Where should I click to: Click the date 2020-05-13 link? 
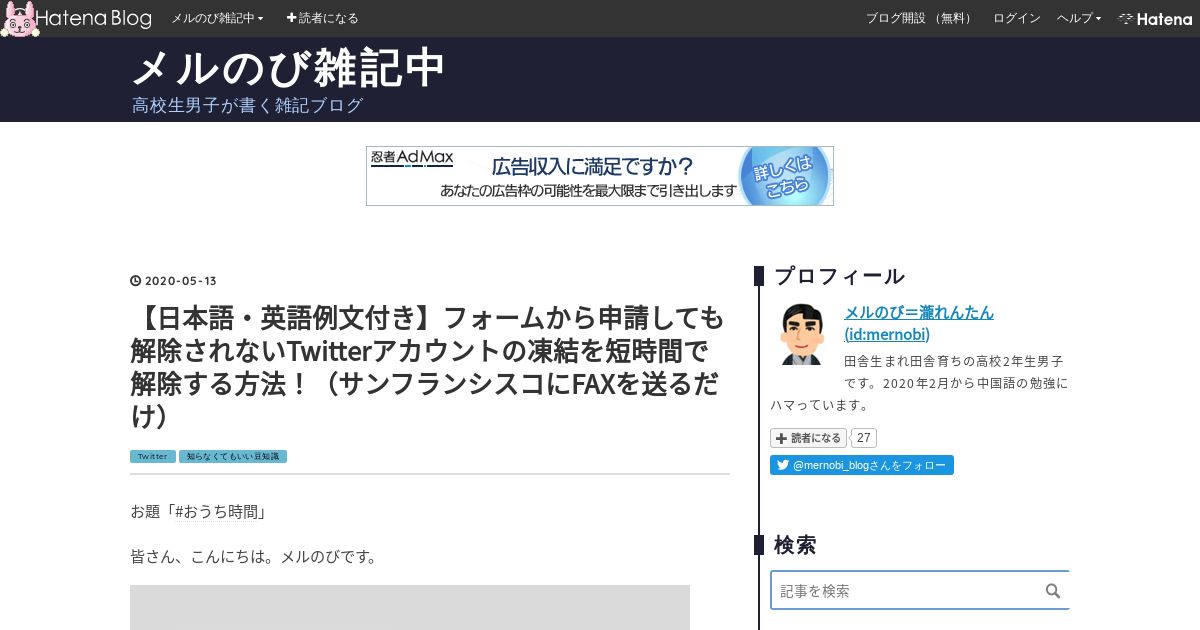click(x=181, y=281)
